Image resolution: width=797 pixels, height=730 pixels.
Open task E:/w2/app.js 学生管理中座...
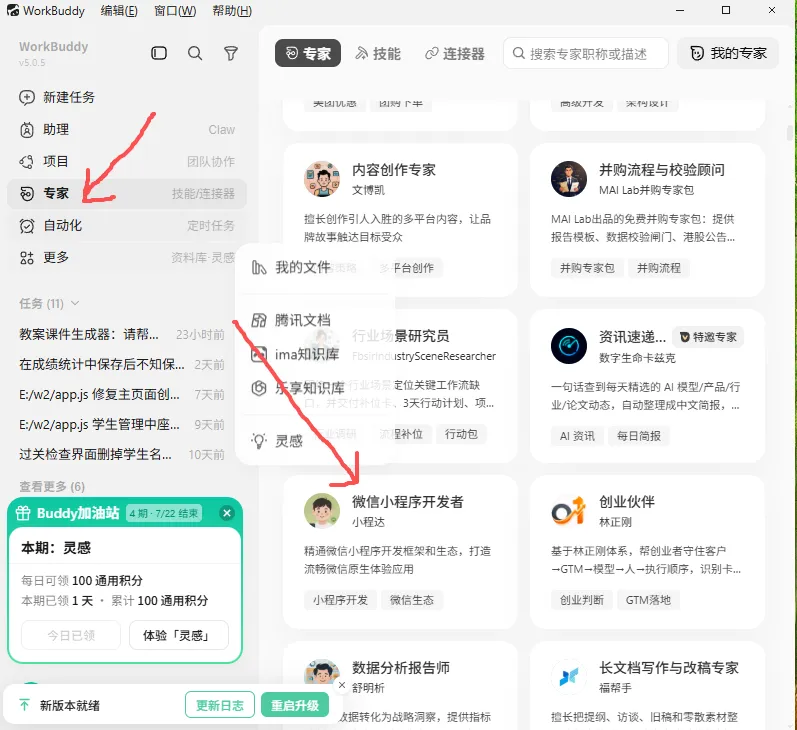(122, 424)
